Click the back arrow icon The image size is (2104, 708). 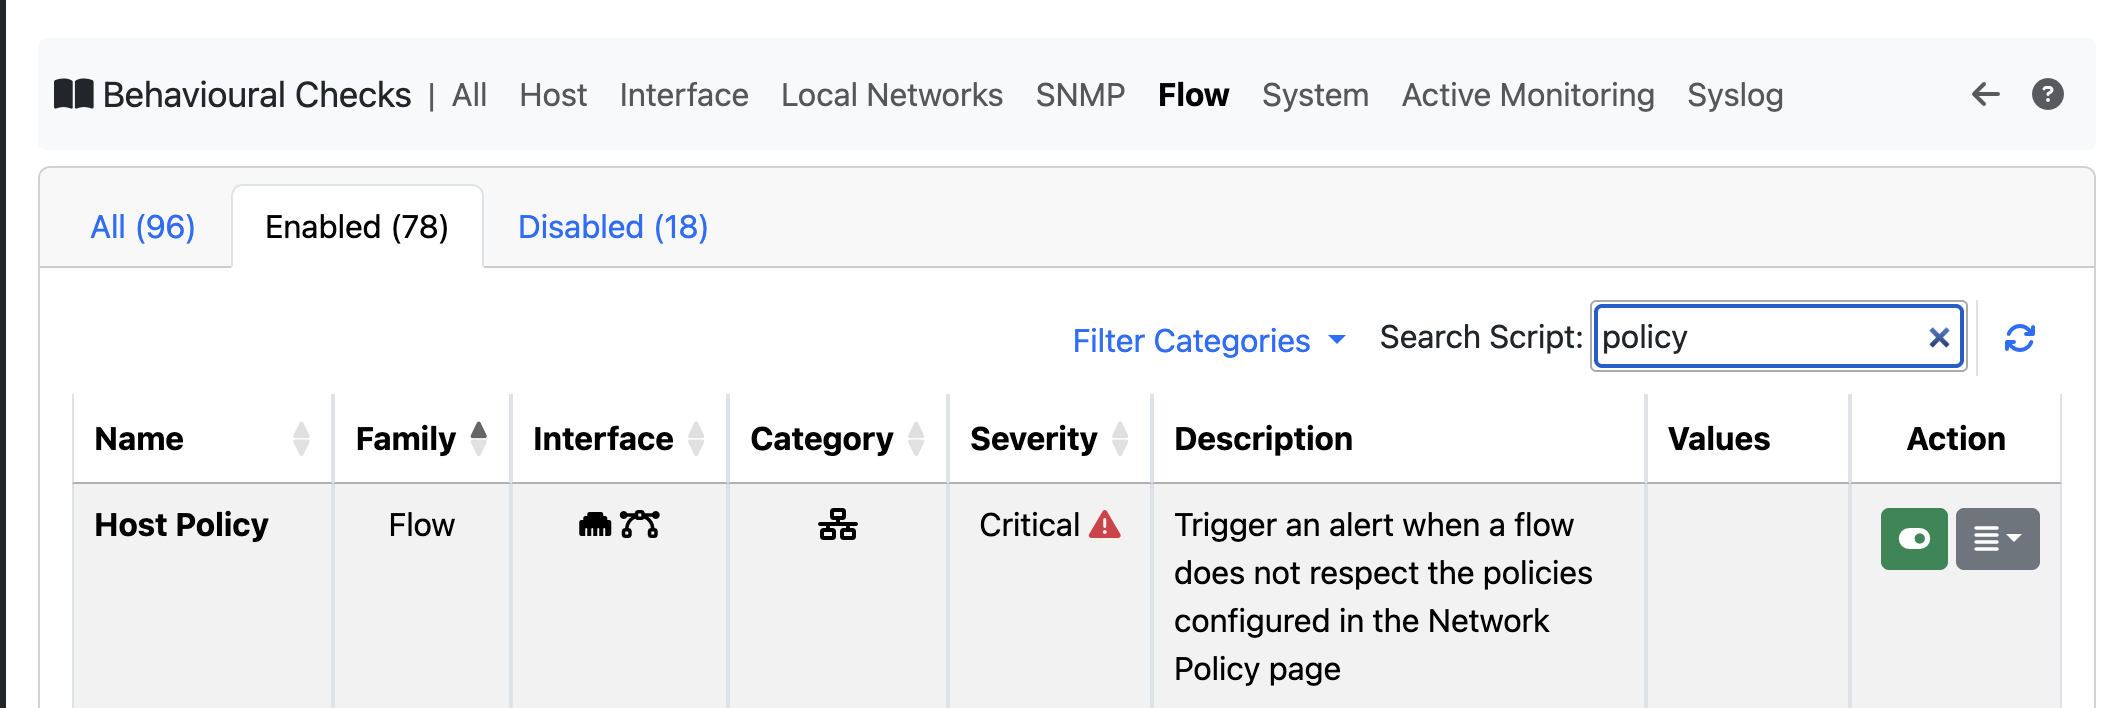1985,95
